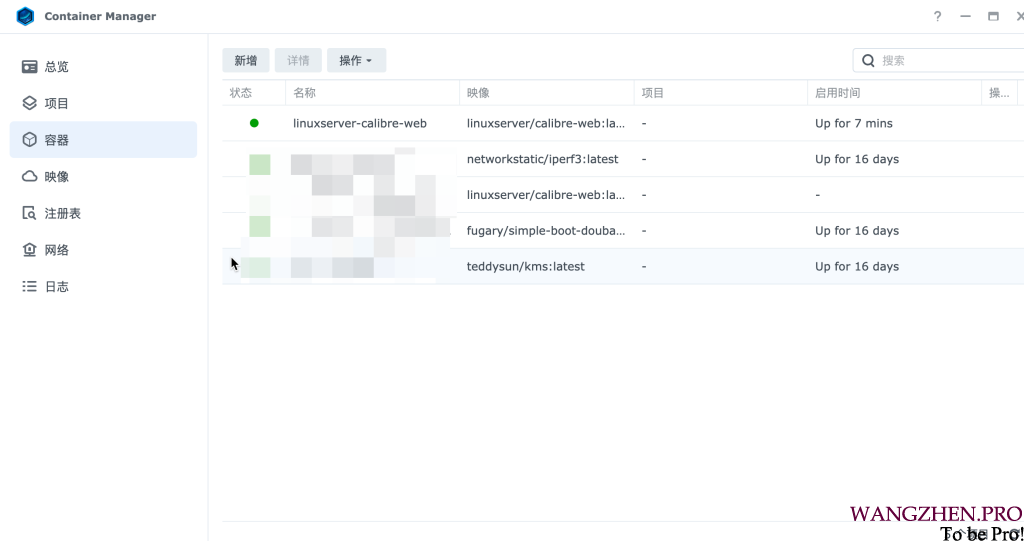Open the 映像 image cloud icon

click(30, 177)
